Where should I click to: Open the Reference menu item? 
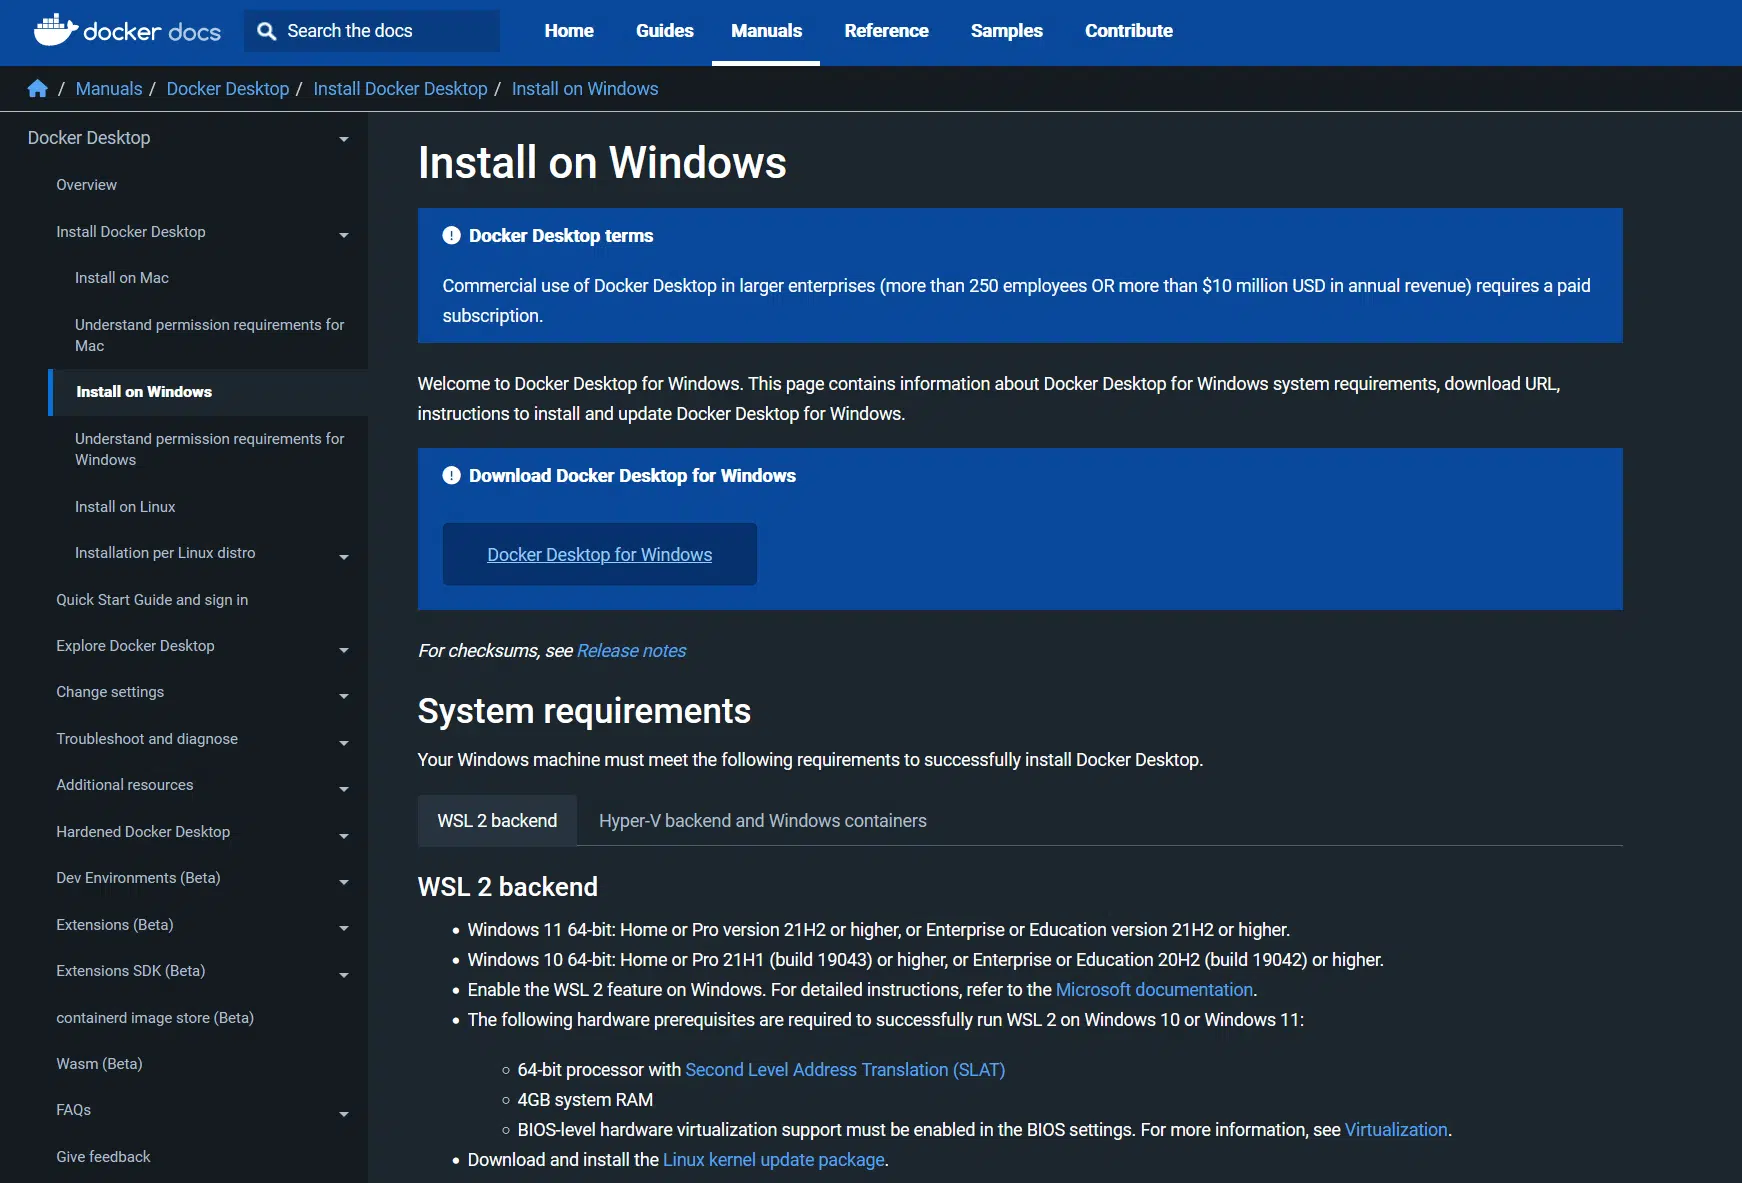click(886, 31)
